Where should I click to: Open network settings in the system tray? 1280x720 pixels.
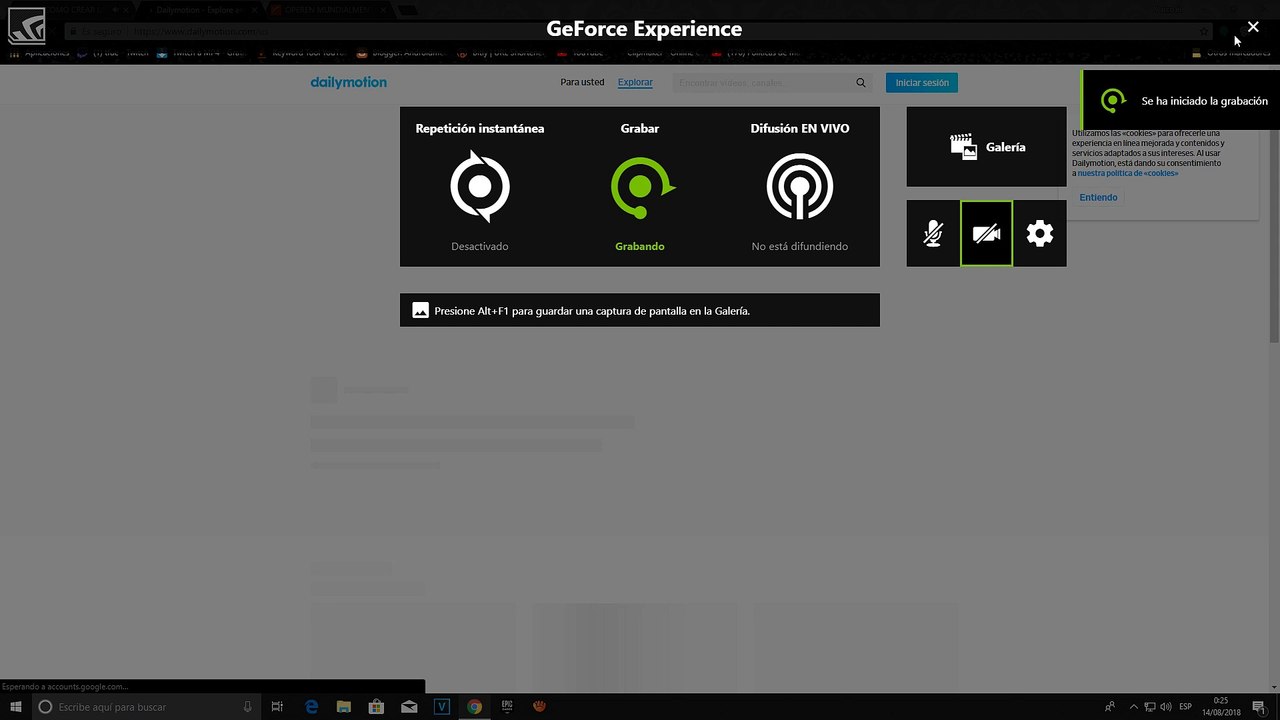point(1150,707)
